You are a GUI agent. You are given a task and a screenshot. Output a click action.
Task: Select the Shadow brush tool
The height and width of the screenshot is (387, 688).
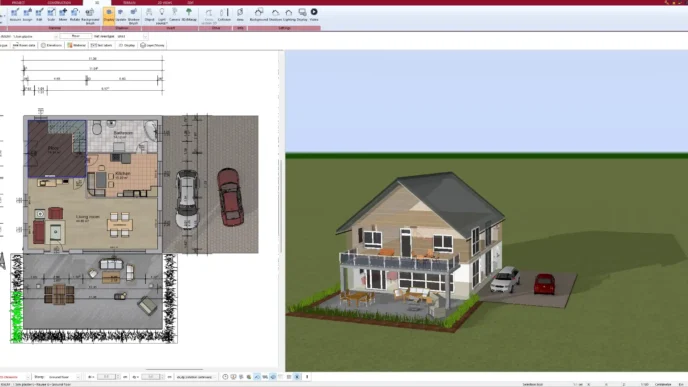(133, 15)
